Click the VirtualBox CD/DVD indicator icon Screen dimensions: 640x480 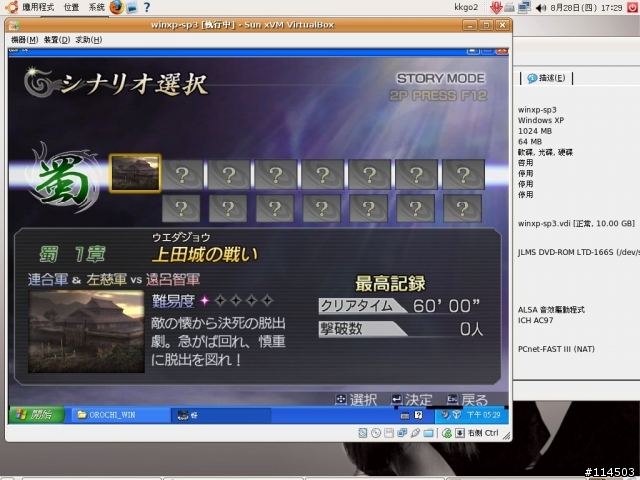click(376, 433)
